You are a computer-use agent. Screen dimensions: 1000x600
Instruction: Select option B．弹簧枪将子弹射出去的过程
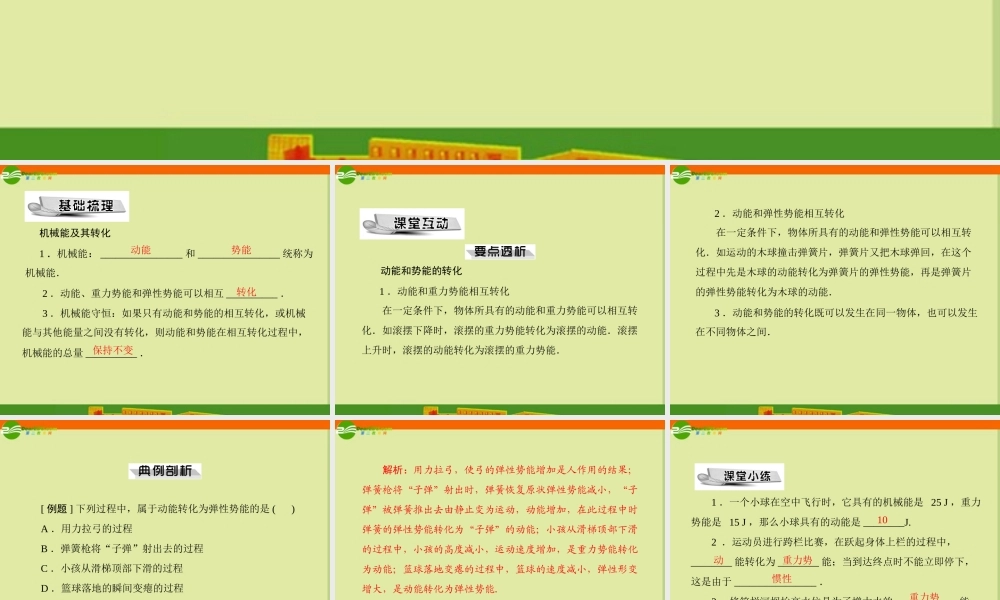(122, 548)
